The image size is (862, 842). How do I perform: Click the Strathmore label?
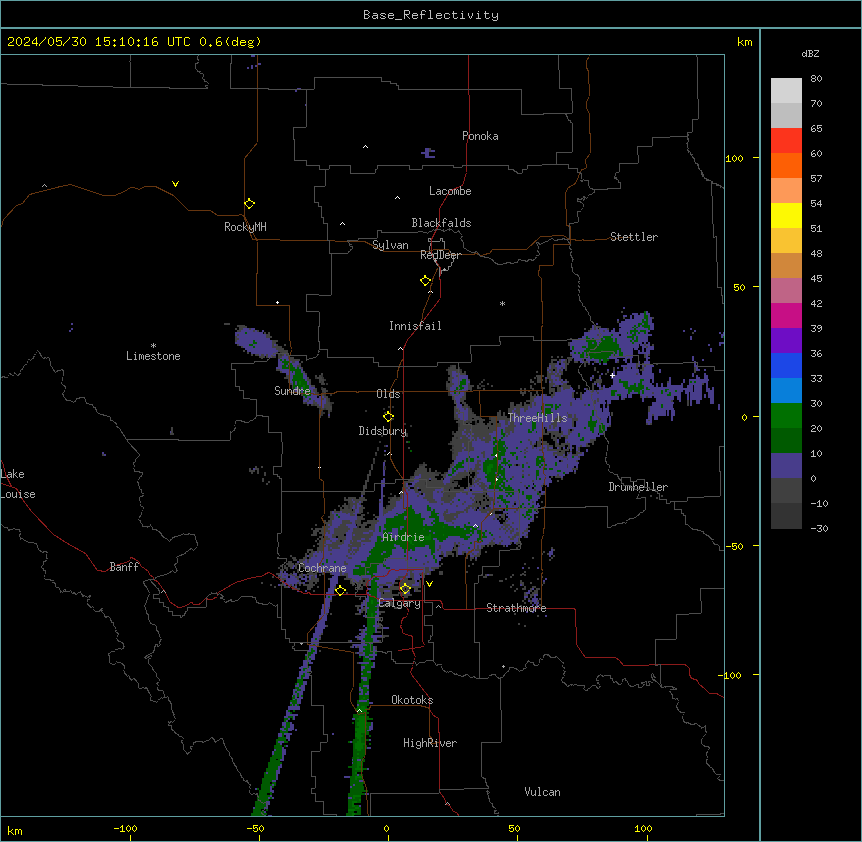coord(516,608)
